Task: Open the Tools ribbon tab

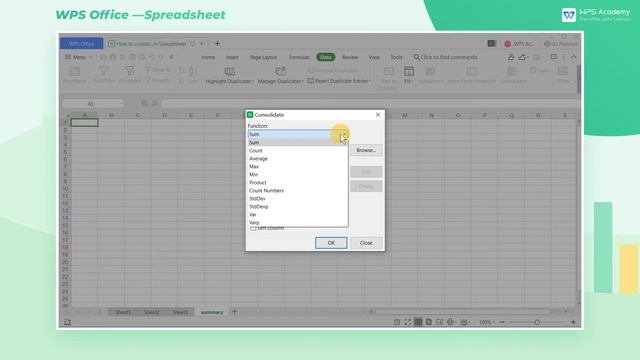Action: pos(396,57)
